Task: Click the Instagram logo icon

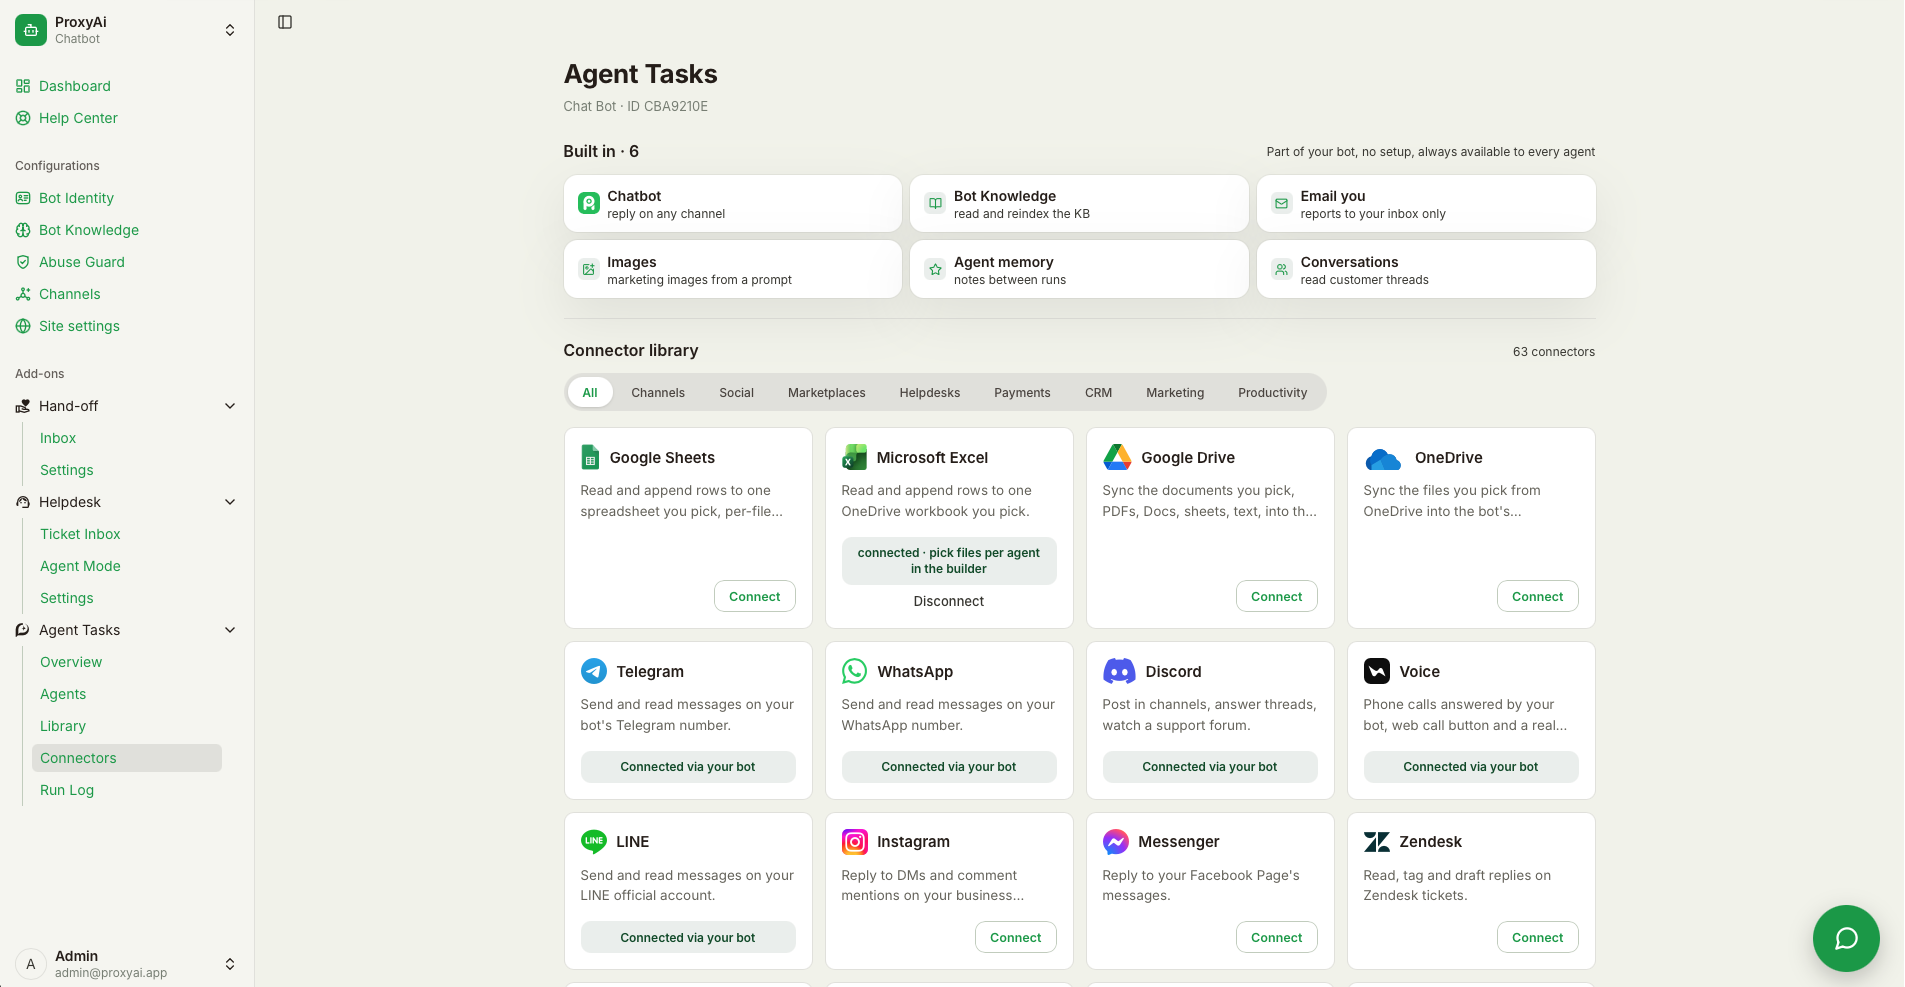Action: click(x=854, y=842)
